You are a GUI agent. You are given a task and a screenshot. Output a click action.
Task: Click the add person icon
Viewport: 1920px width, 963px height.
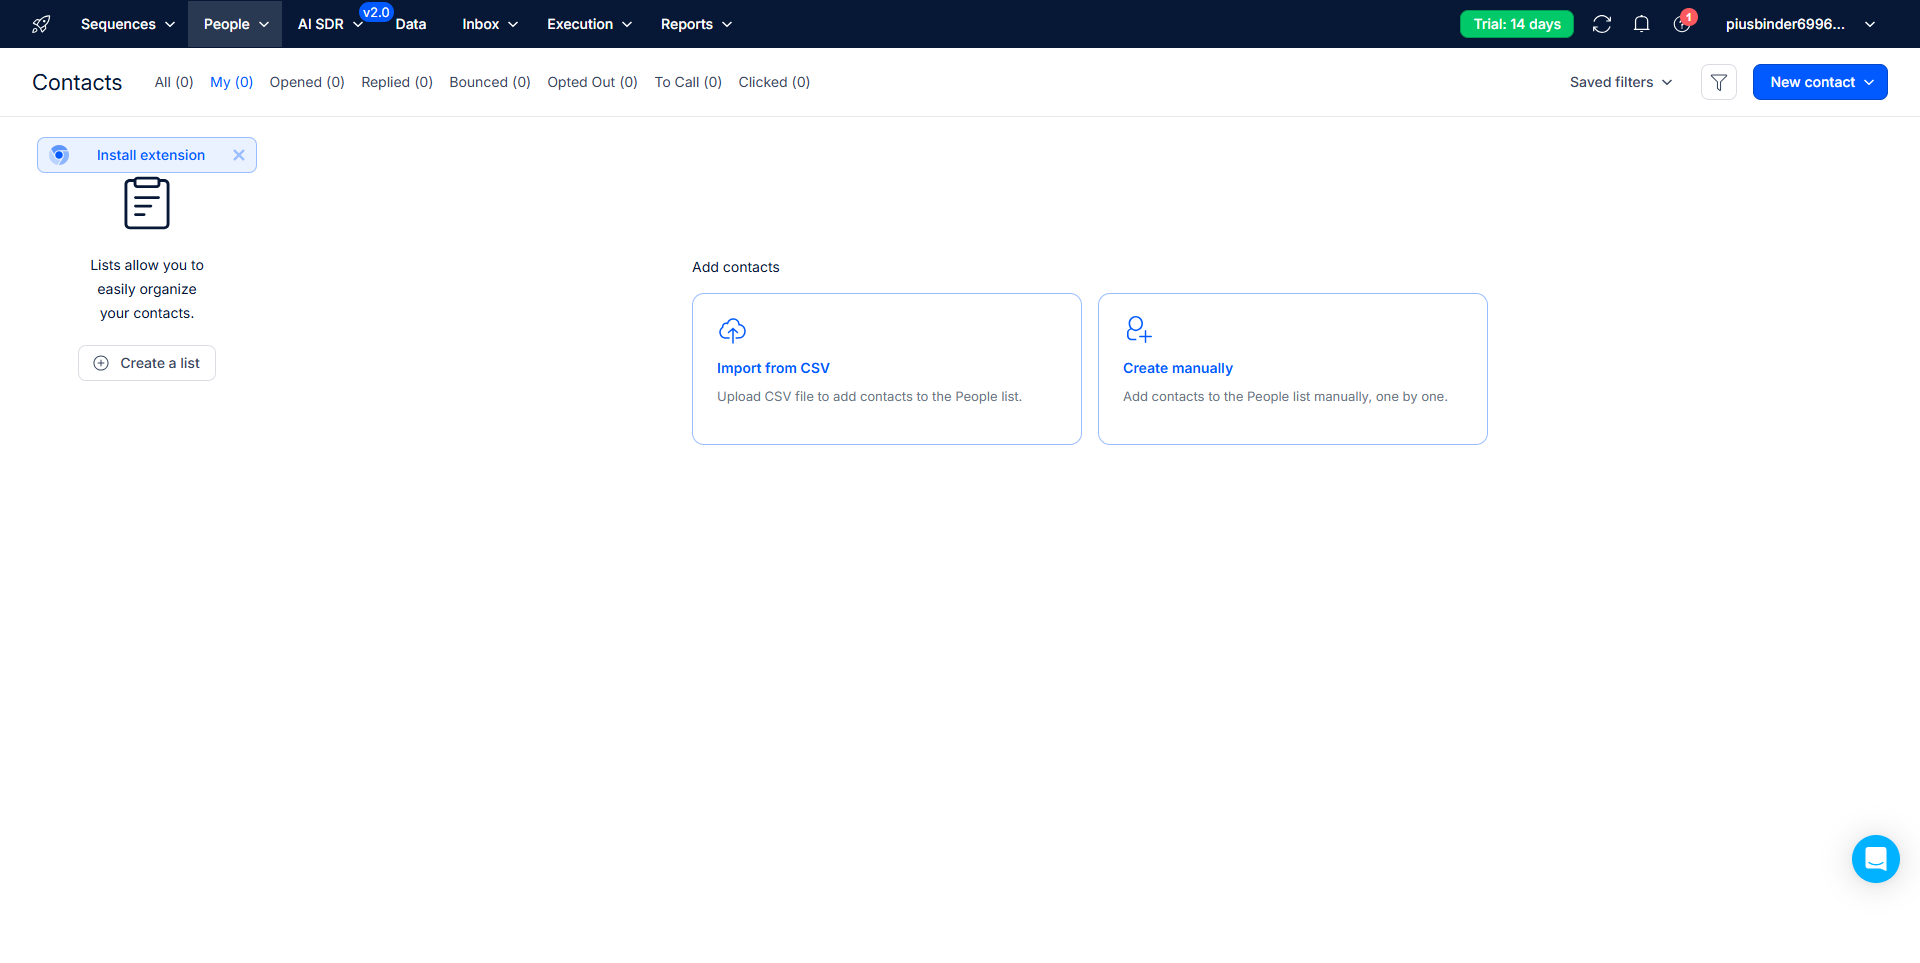click(1138, 329)
